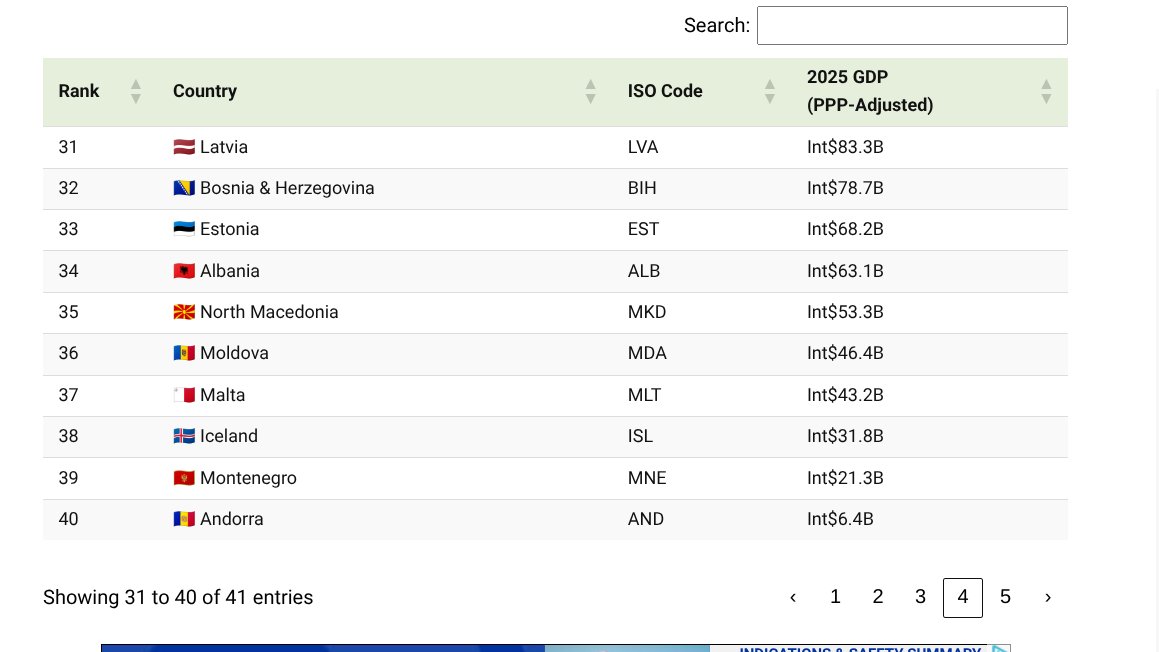Image resolution: width=1159 pixels, height=652 pixels.
Task: Click GDP value Int$83.3B
Action: pos(845,146)
